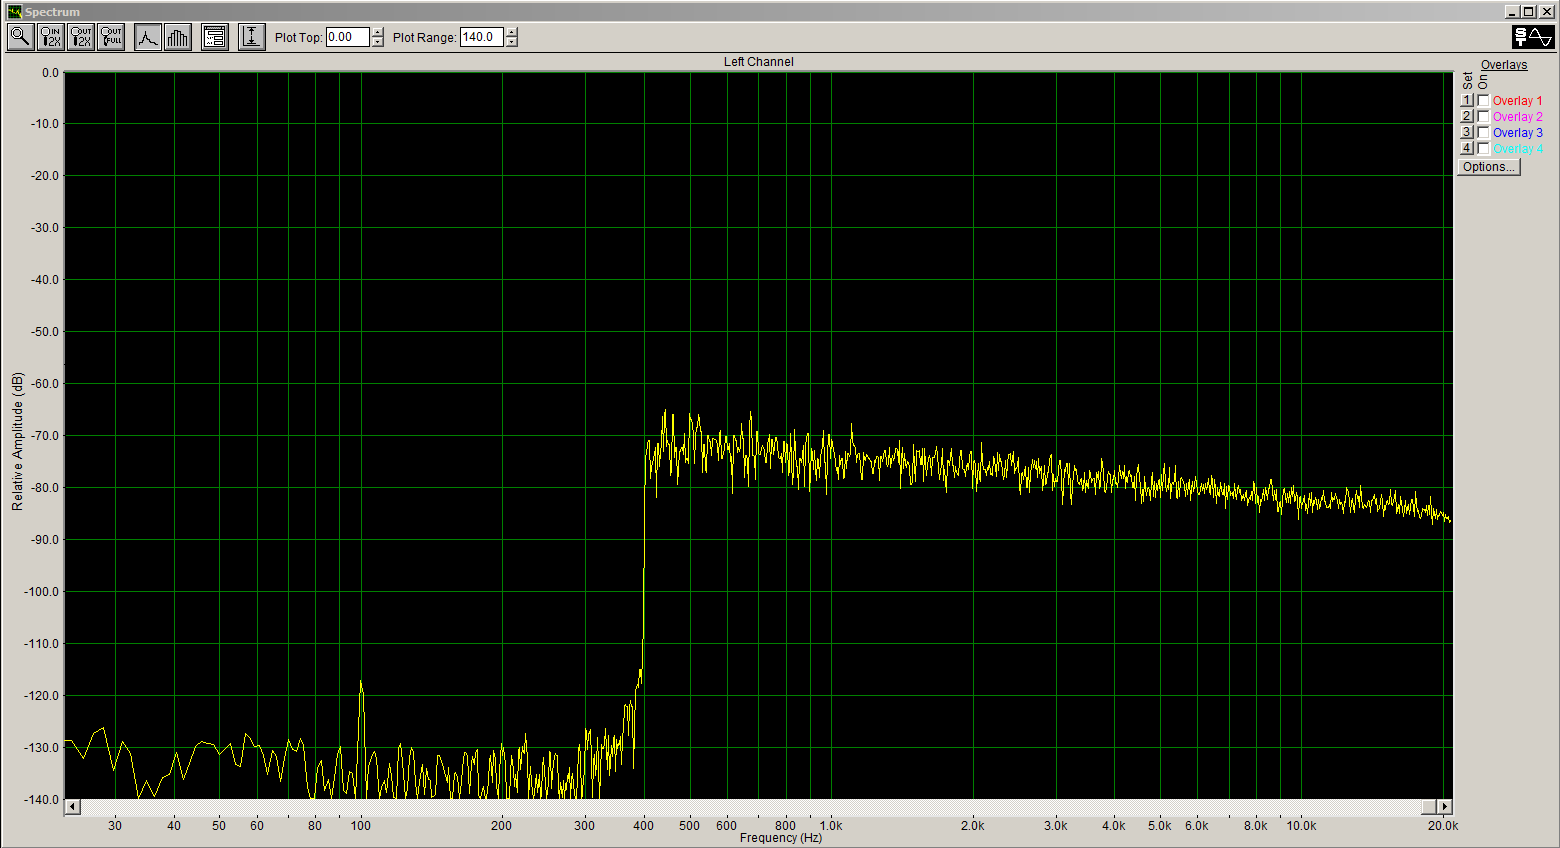Enable the Overlay 2 checkbox

pos(1484,117)
